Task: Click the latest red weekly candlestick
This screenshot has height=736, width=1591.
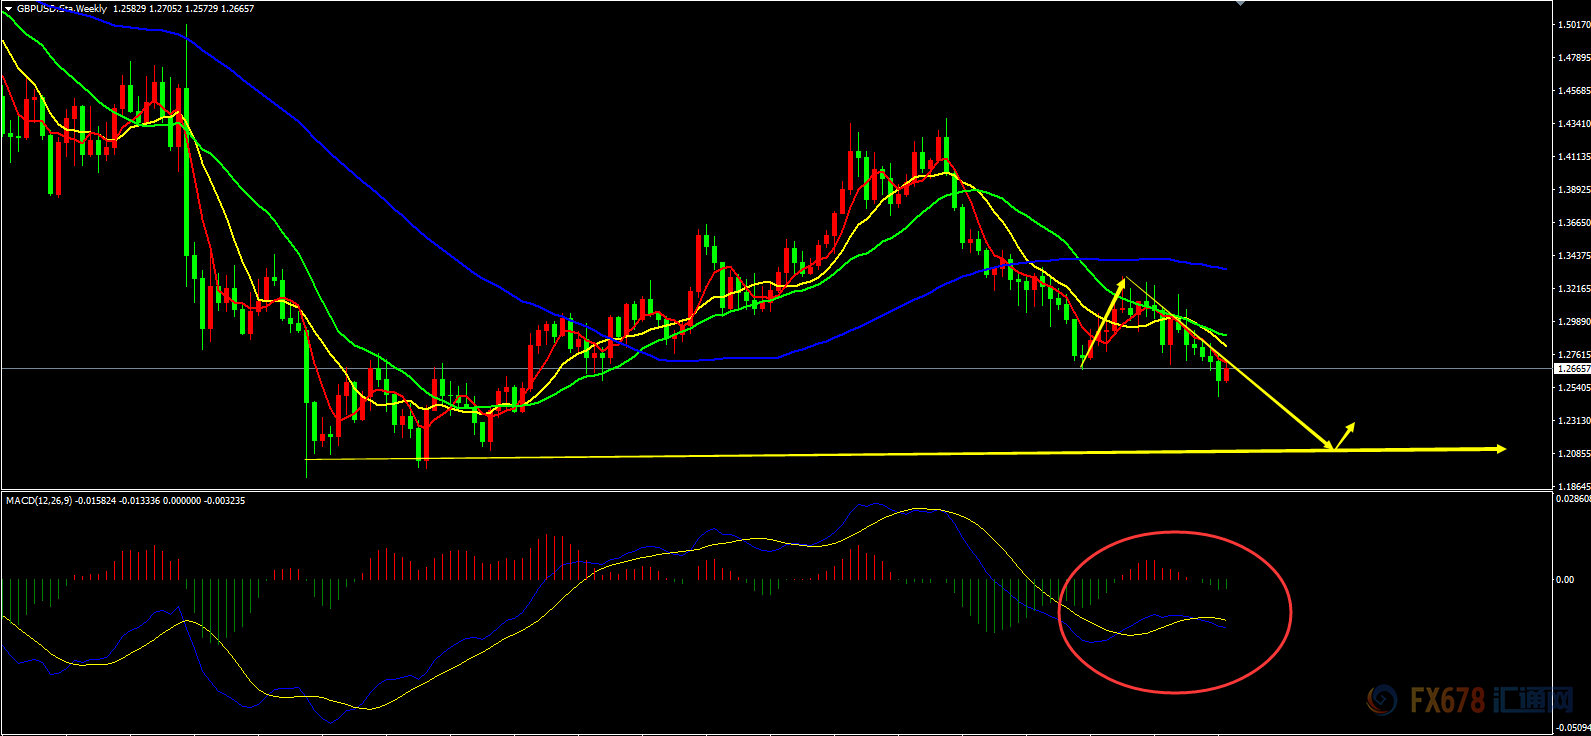Action: click(1227, 375)
